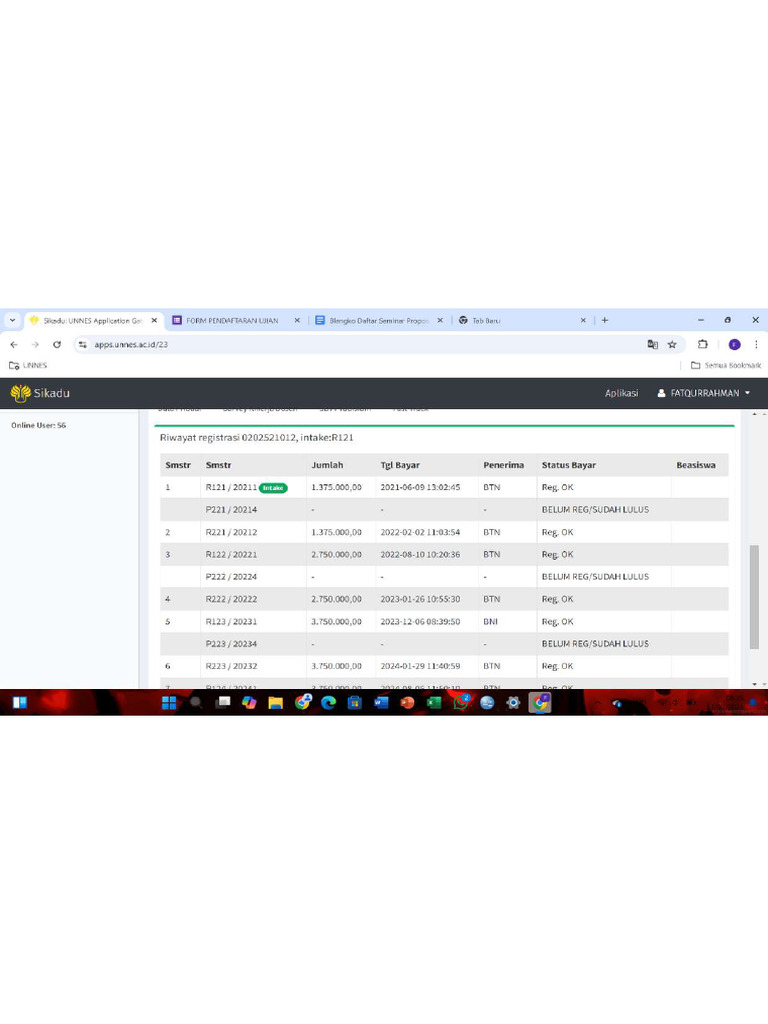Click the Riwayat registrasi 0202521012 heading
This screenshot has width=768, height=1024.
point(257,438)
